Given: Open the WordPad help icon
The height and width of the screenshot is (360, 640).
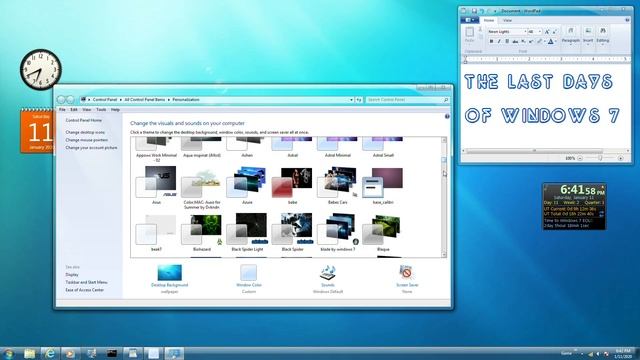Looking at the screenshot, I should (x=627, y=20).
